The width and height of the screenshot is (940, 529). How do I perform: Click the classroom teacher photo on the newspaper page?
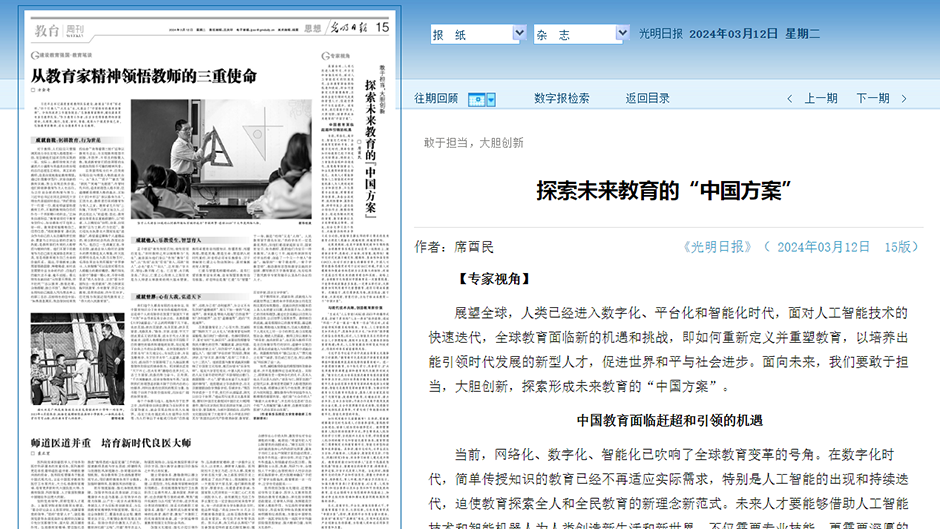[x=221, y=159]
